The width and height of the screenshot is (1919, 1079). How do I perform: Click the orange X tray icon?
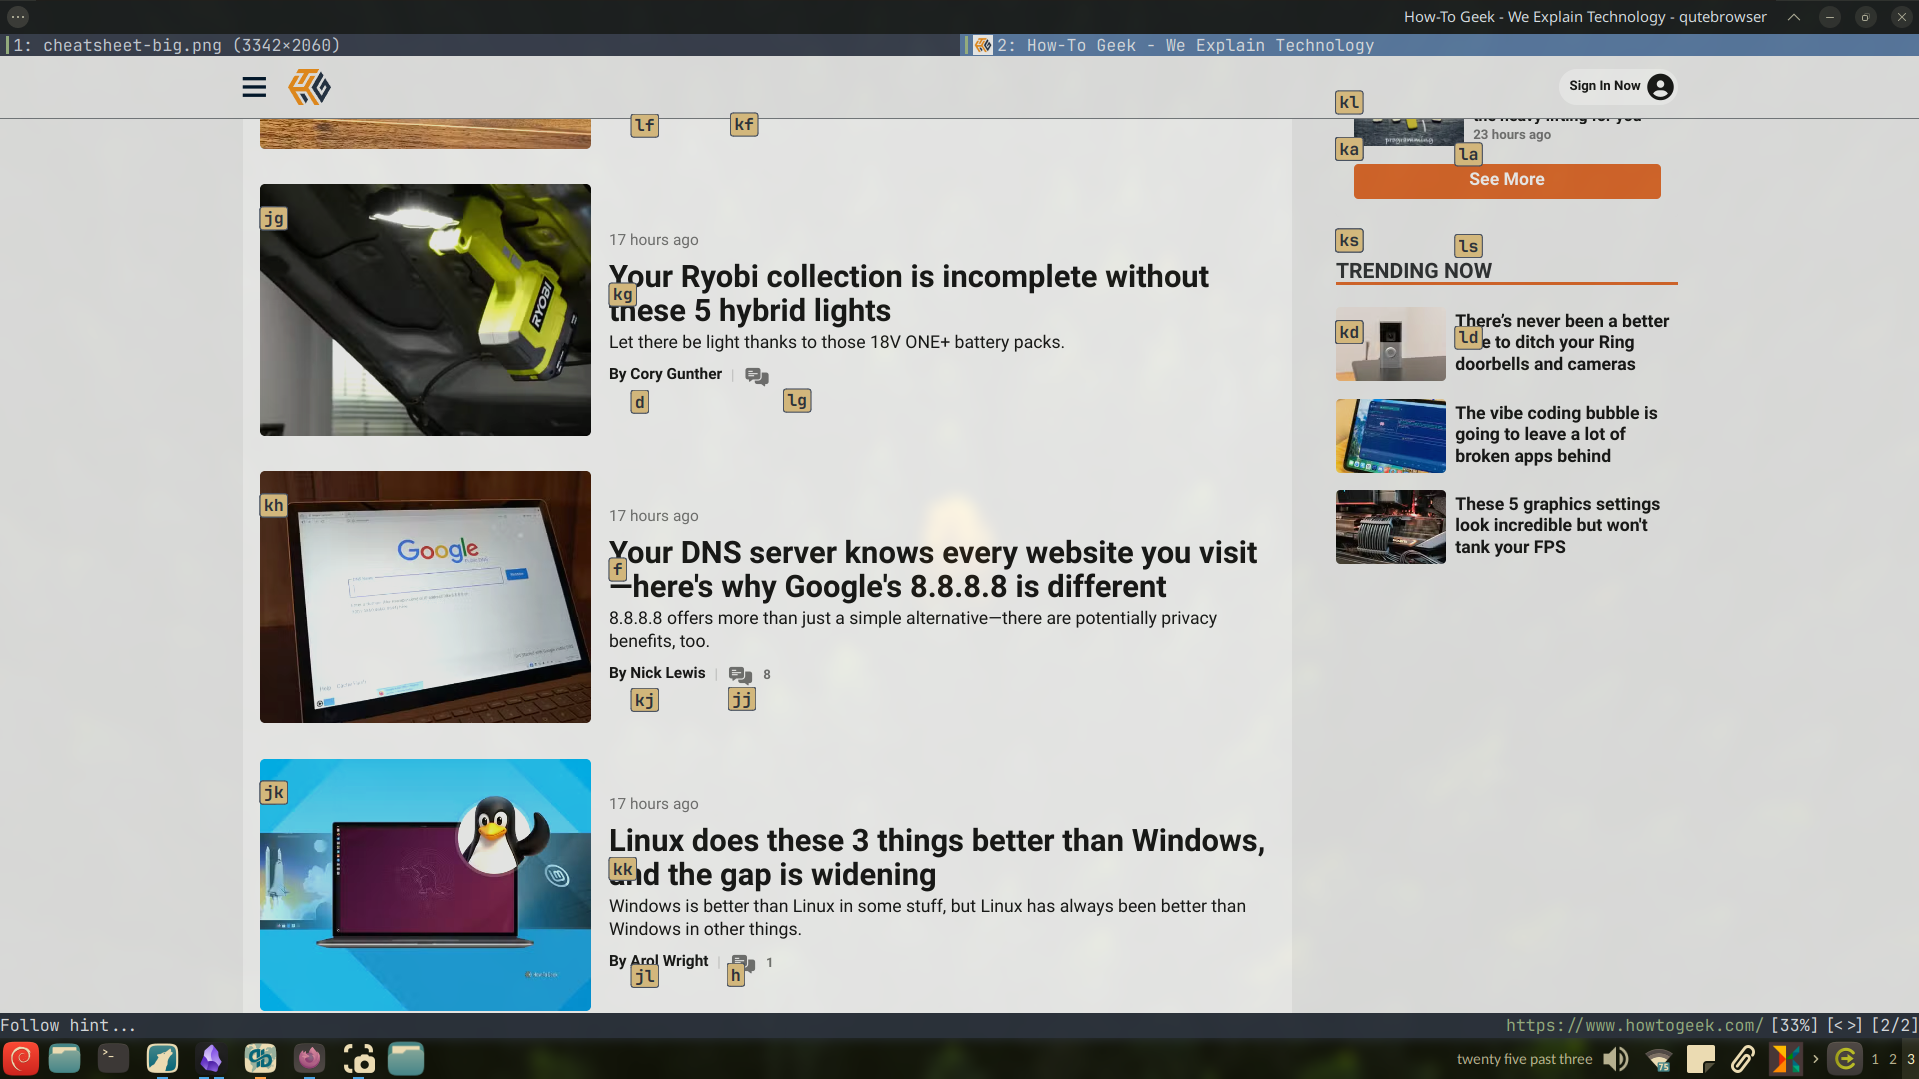[1785, 1059]
